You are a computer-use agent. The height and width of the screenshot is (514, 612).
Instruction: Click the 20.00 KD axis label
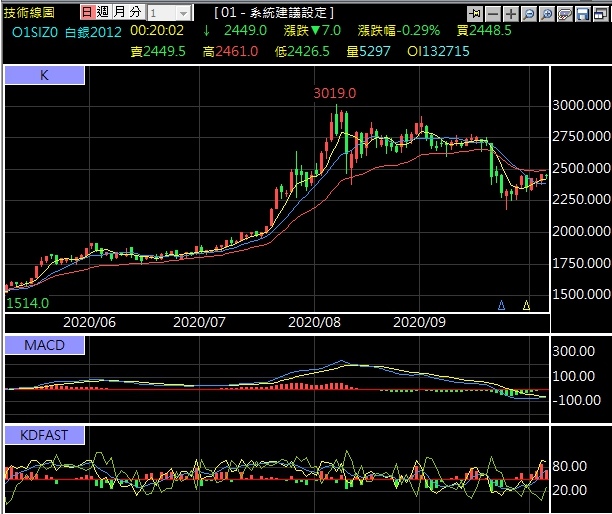coord(569,490)
